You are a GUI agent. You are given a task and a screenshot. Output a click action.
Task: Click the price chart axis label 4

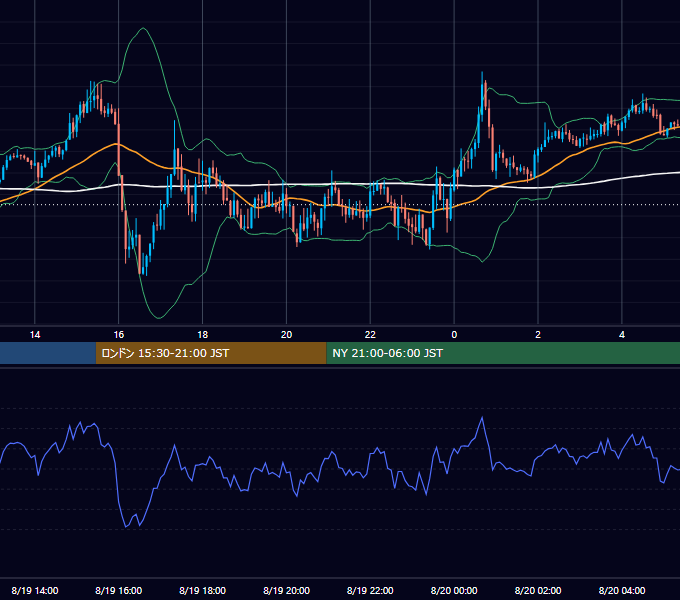(x=622, y=335)
